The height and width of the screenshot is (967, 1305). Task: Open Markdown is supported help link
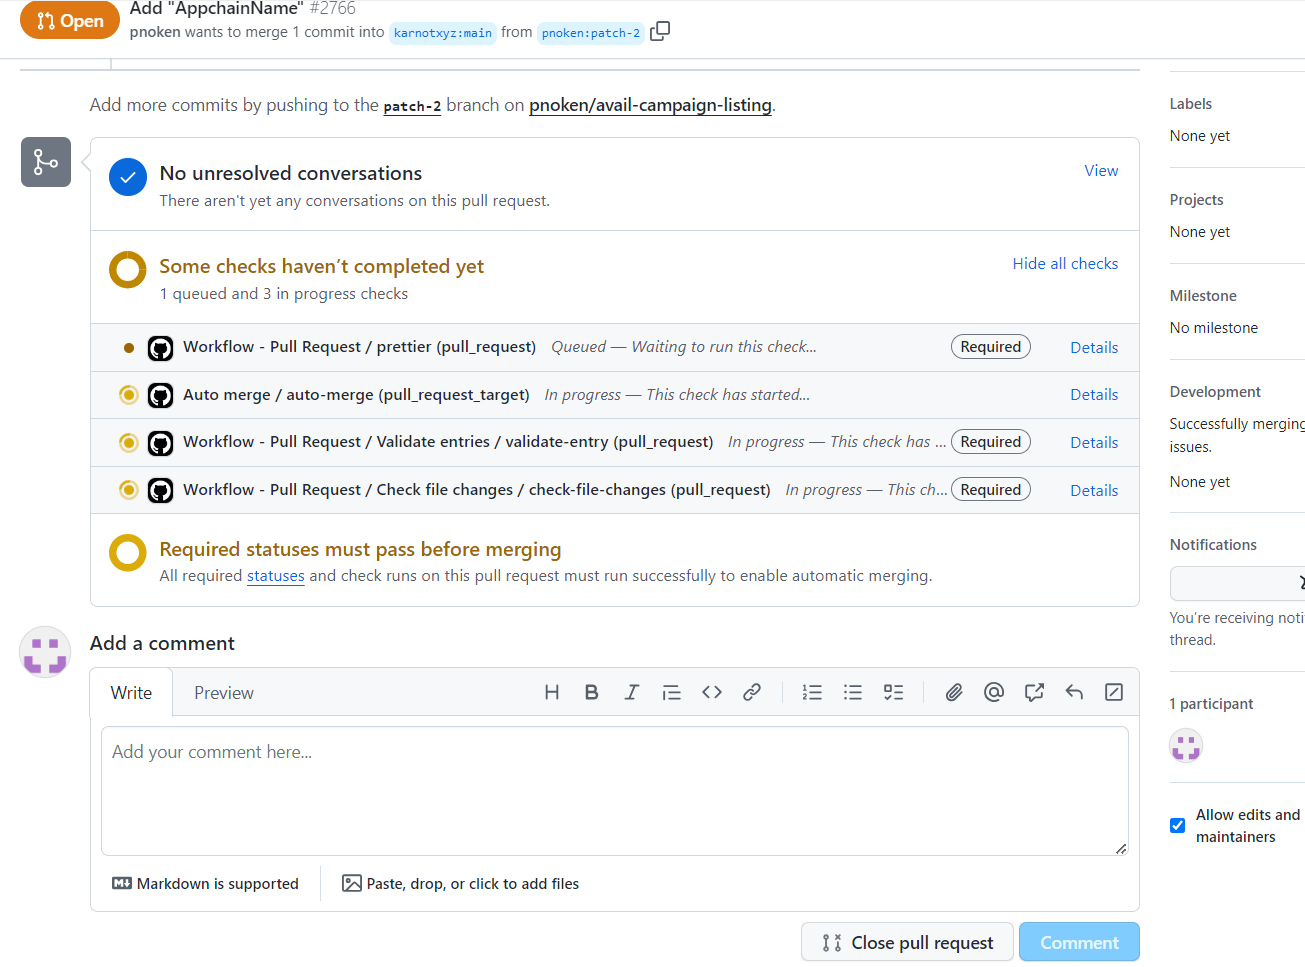point(205,884)
